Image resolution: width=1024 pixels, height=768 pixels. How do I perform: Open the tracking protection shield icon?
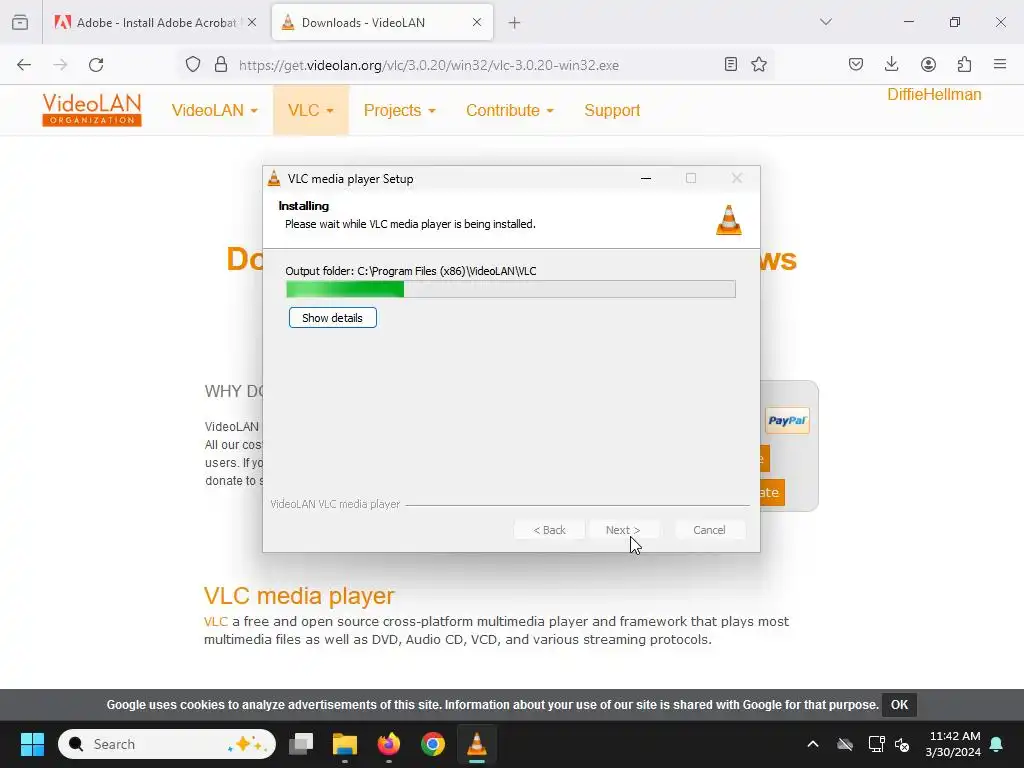point(193,64)
